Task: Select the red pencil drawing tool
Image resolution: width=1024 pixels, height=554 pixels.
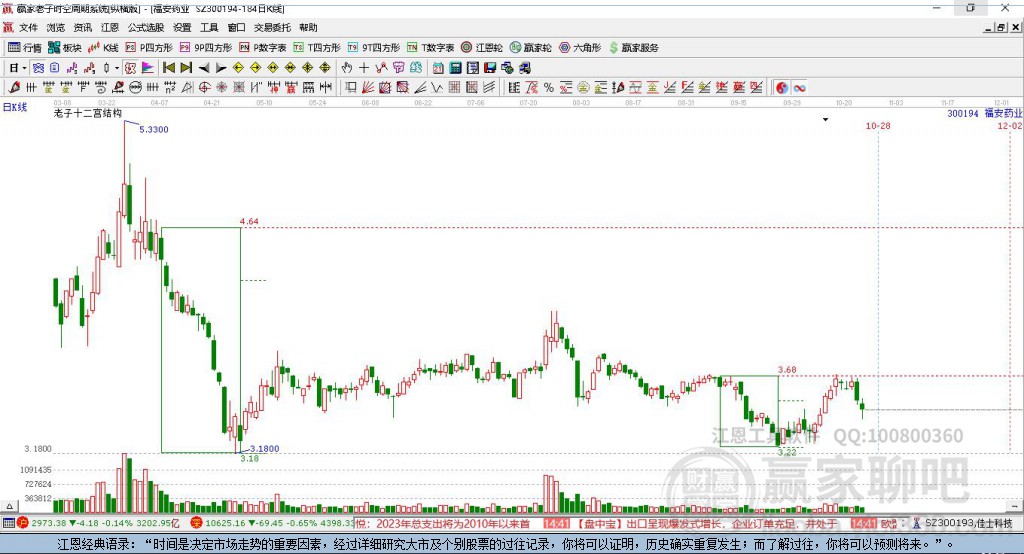Action: point(14,88)
